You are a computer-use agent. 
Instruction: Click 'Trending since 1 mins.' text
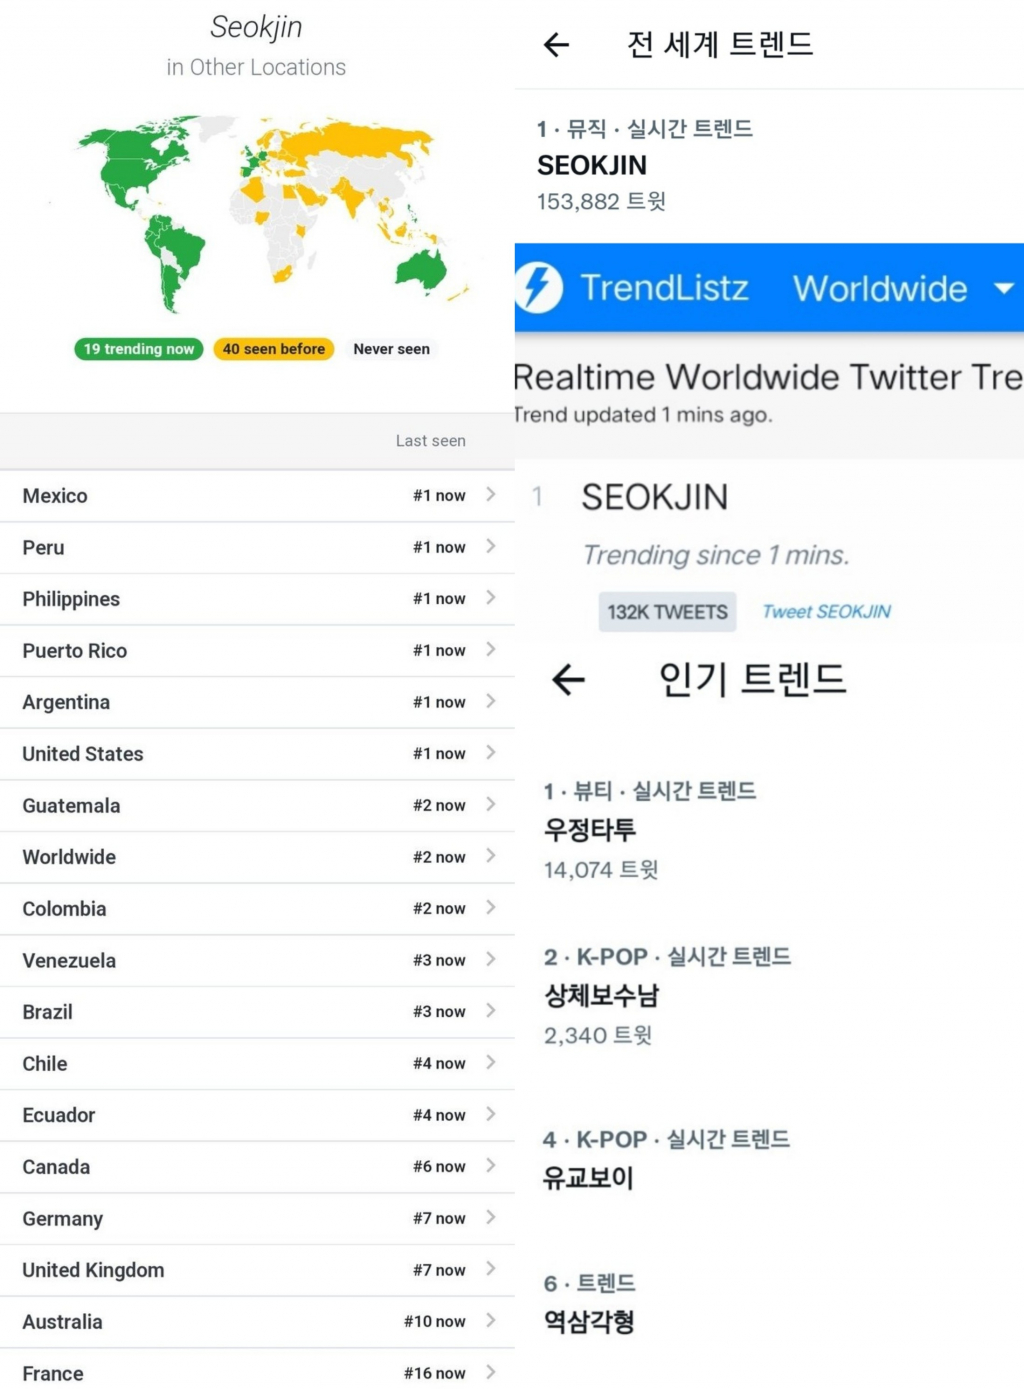point(716,556)
